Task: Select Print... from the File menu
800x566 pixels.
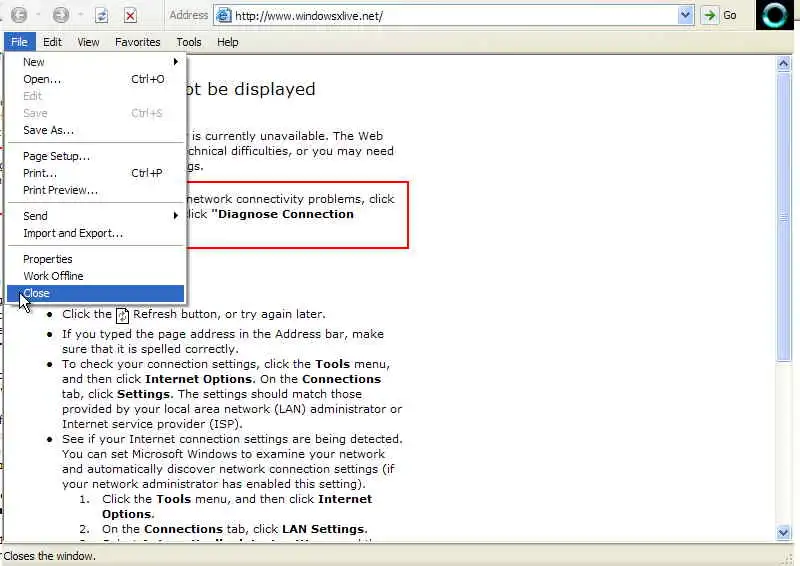Action: [95, 173]
